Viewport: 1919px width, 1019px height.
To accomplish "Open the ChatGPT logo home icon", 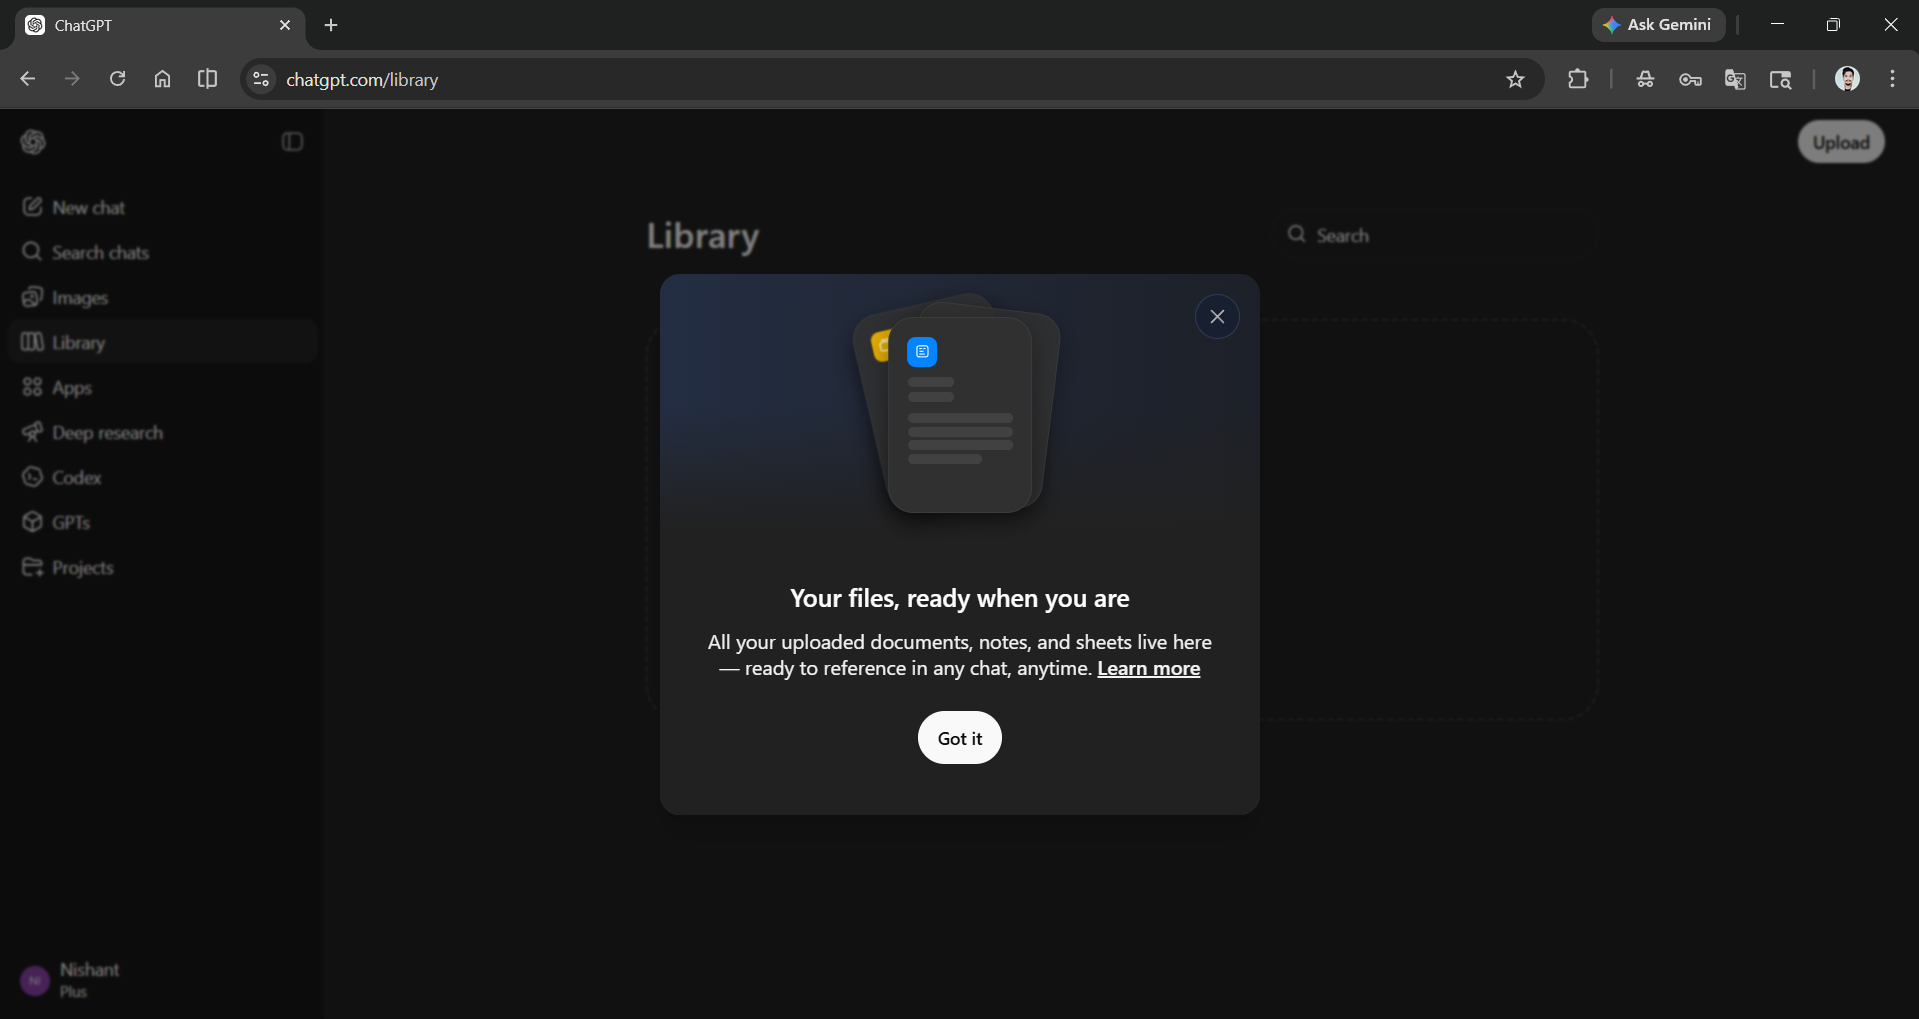I will [33, 141].
